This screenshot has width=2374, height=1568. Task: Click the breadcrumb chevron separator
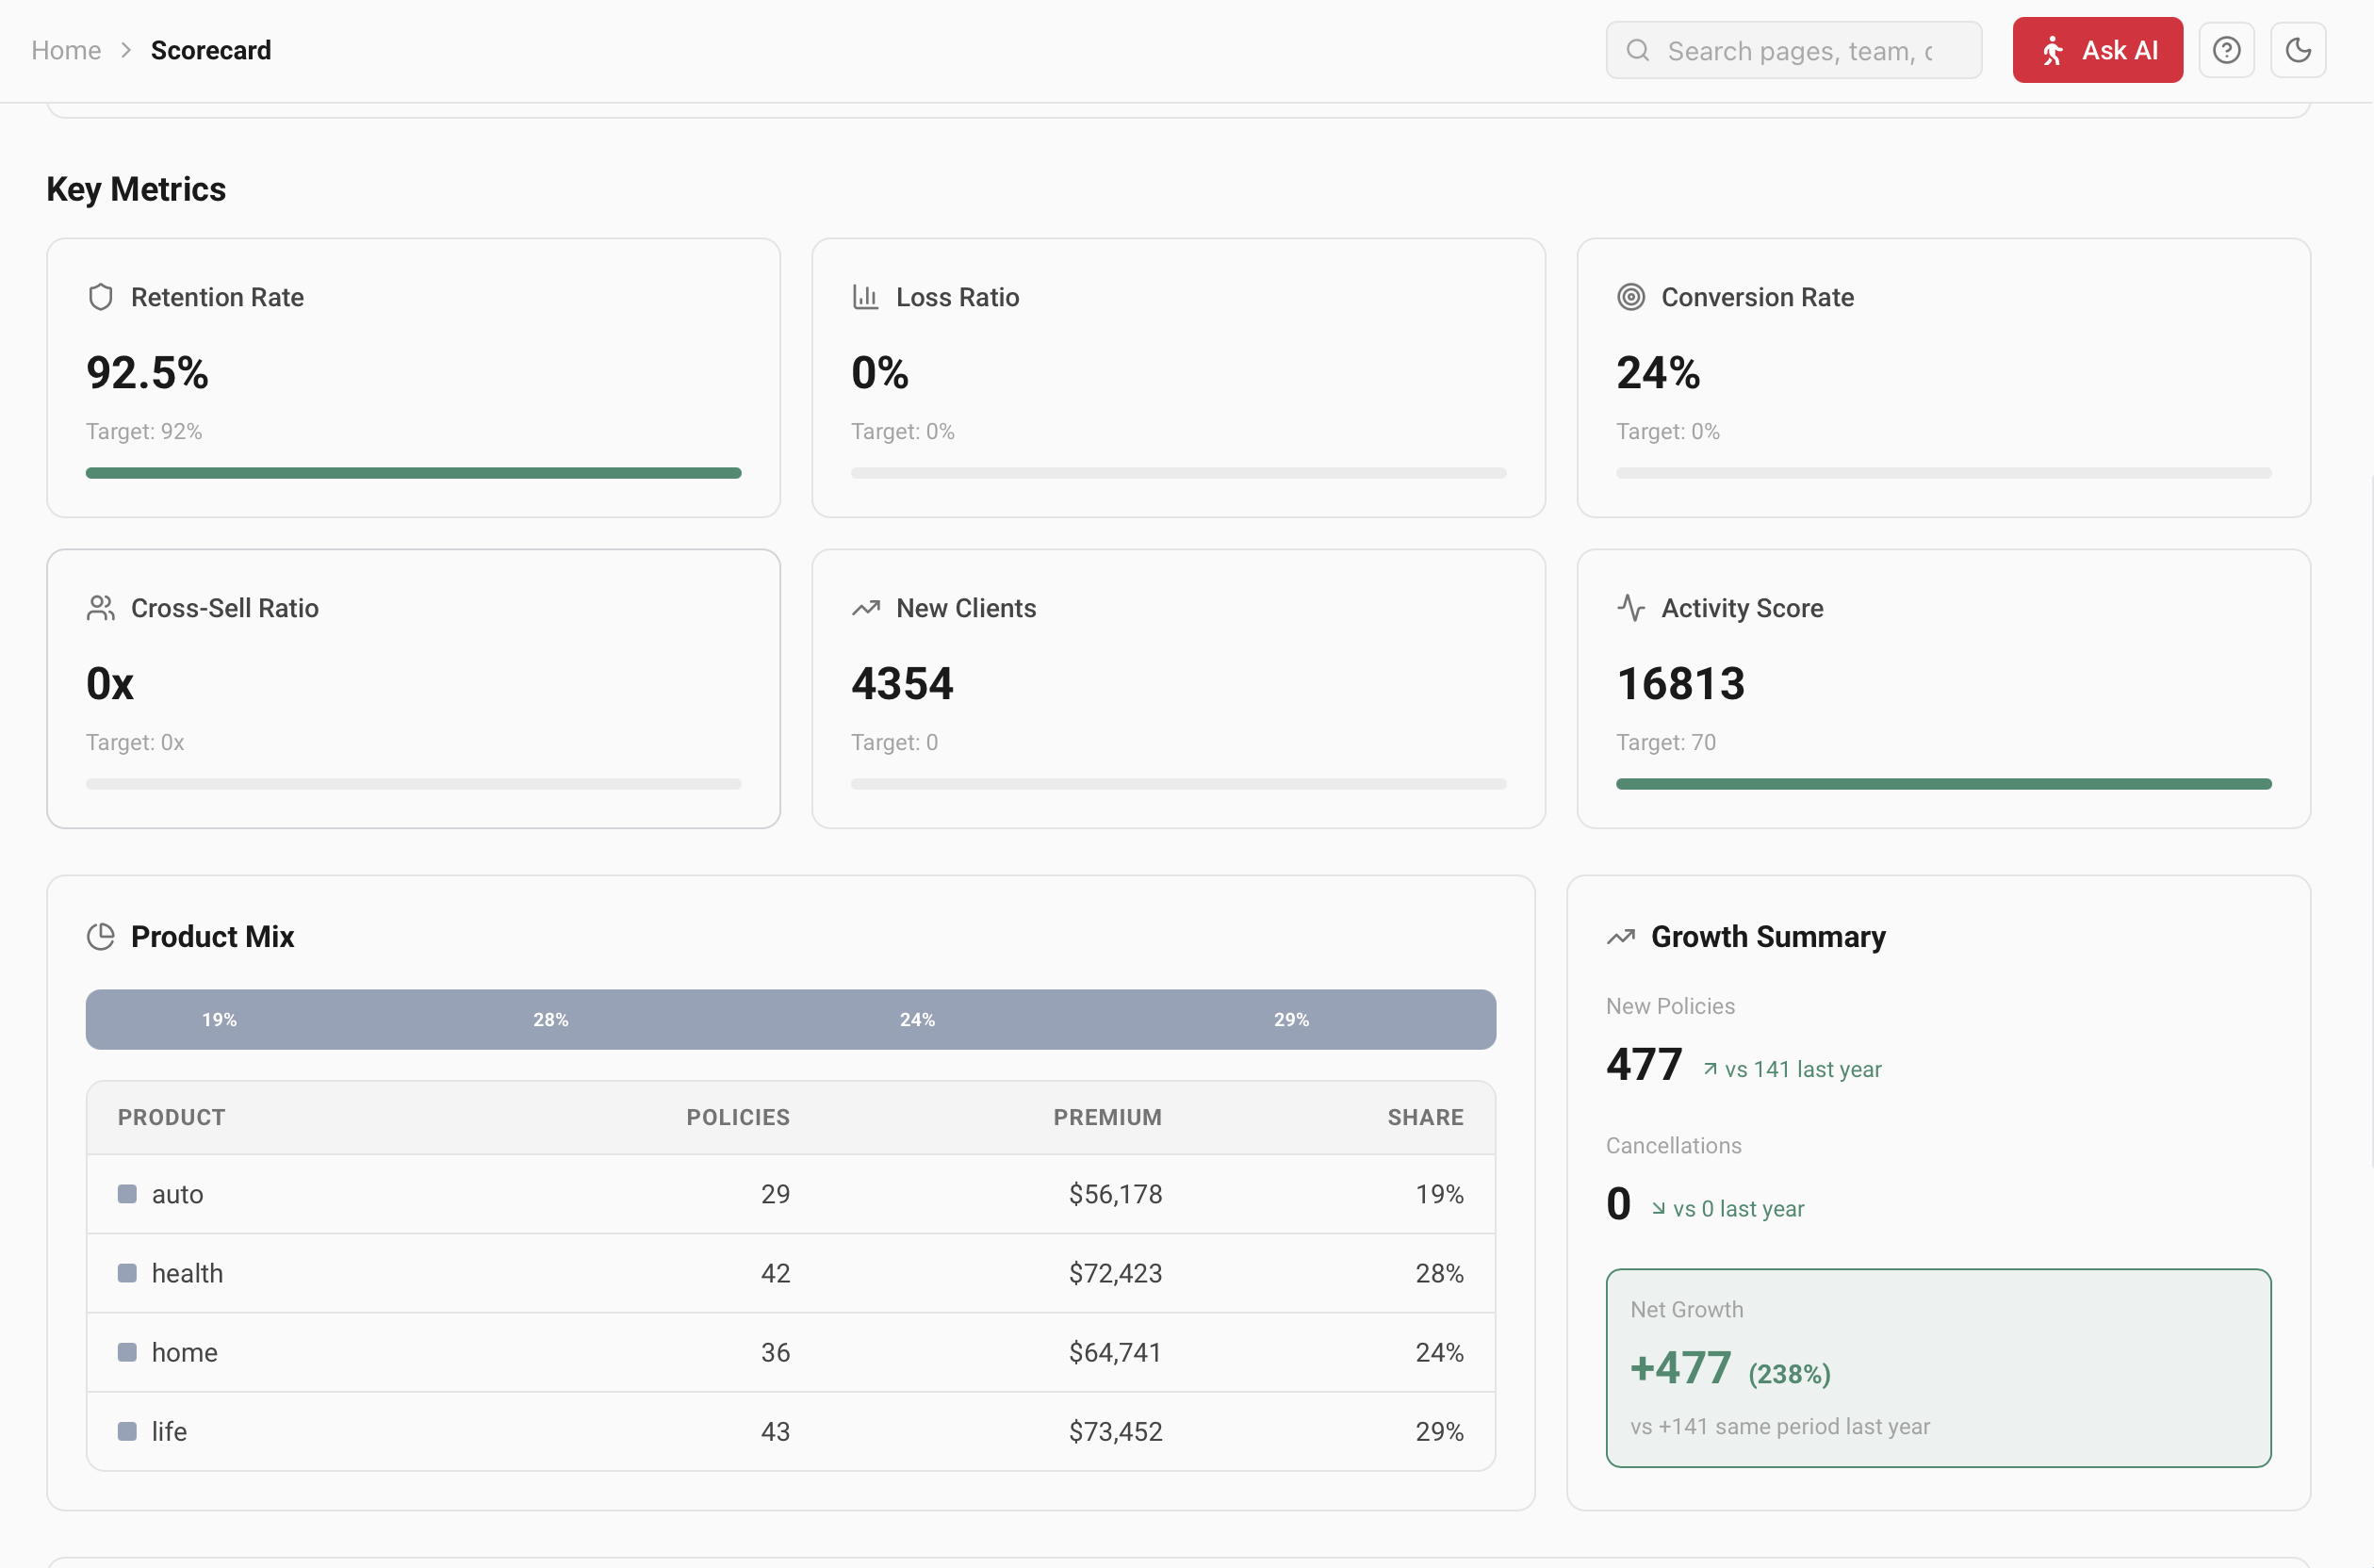(x=126, y=50)
